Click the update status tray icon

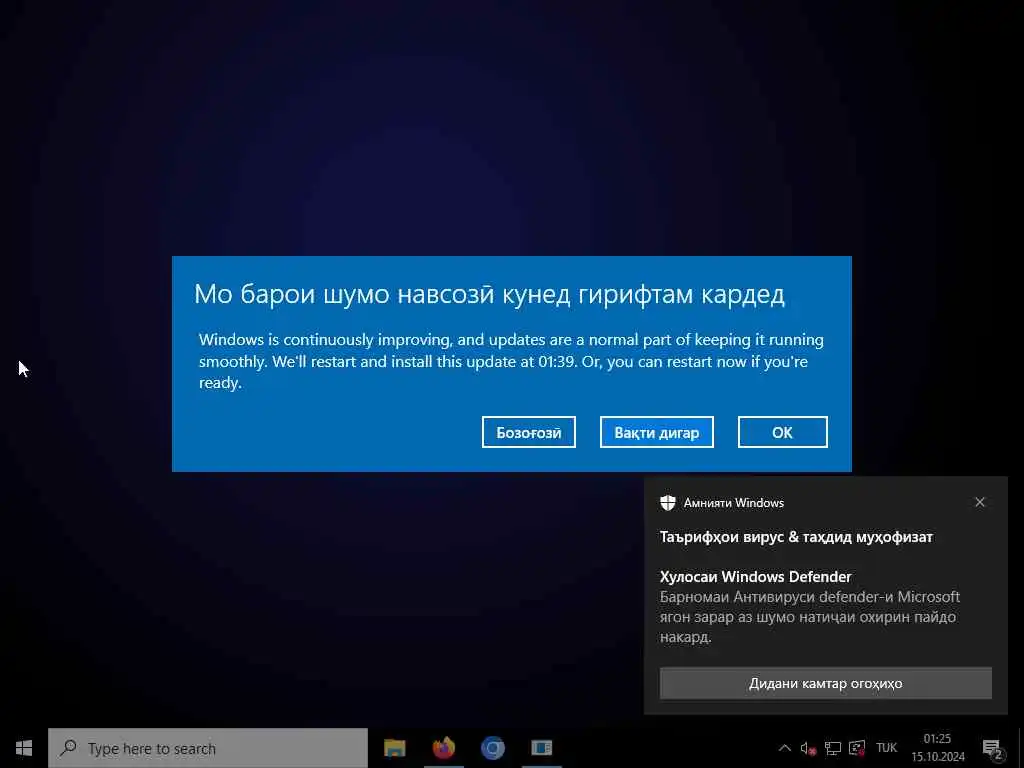pyautogui.click(x=857, y=748)
